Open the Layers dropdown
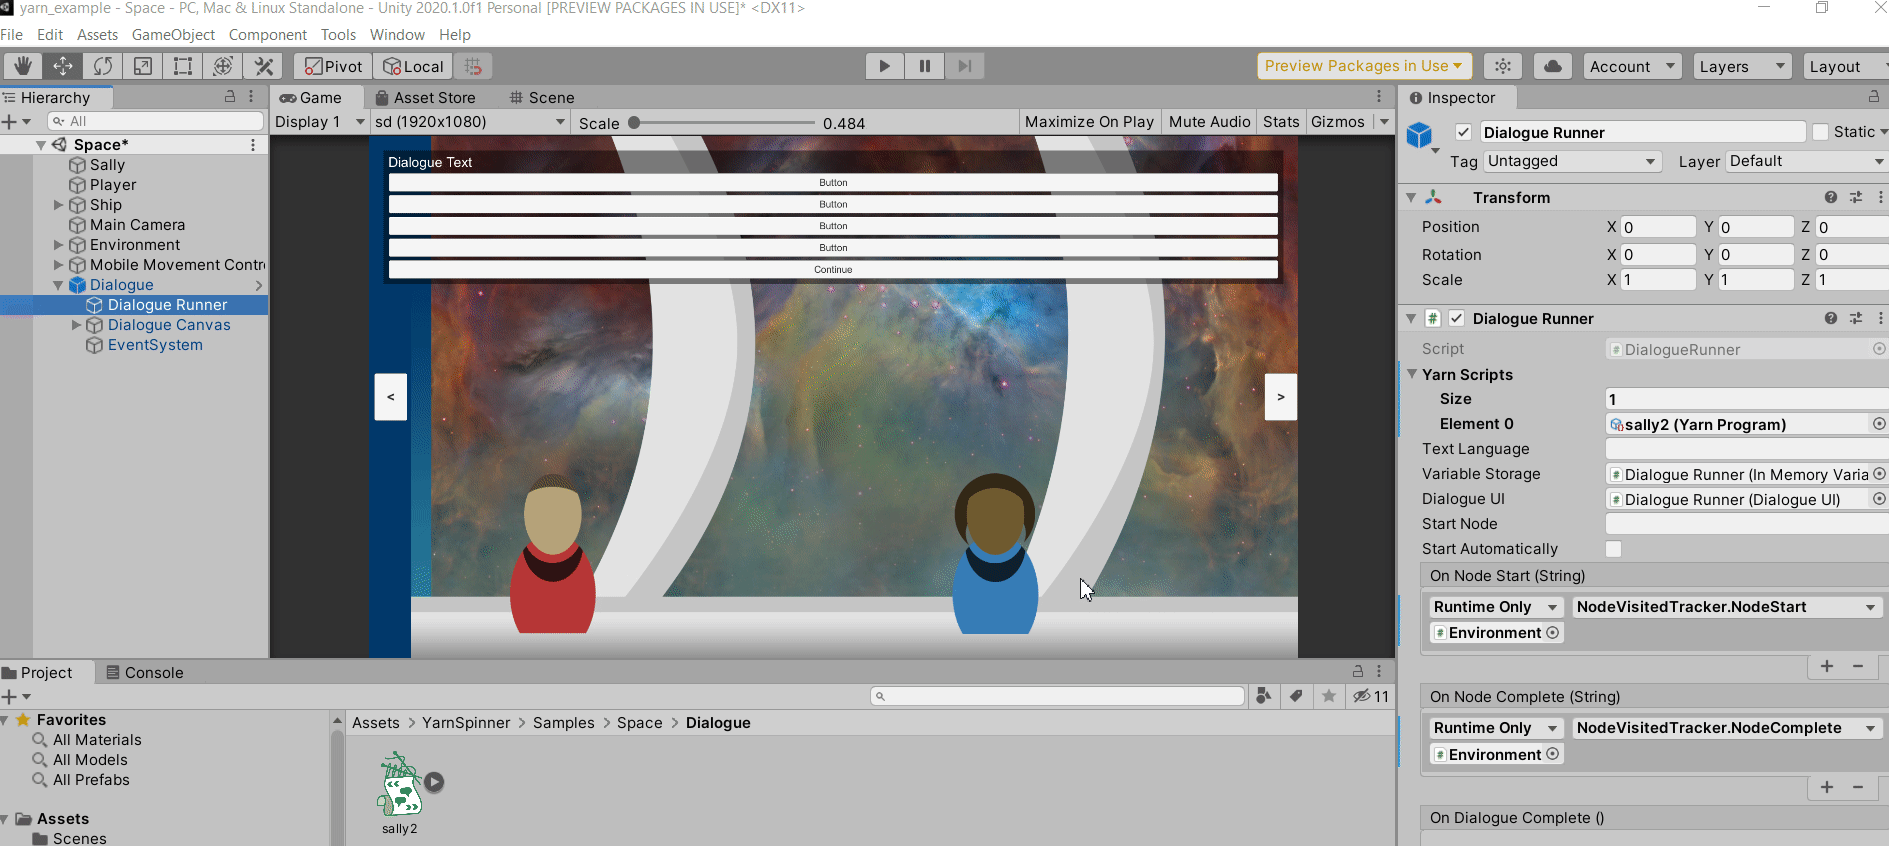This screenshot has width=1889, height=846. pos(1741,67)
